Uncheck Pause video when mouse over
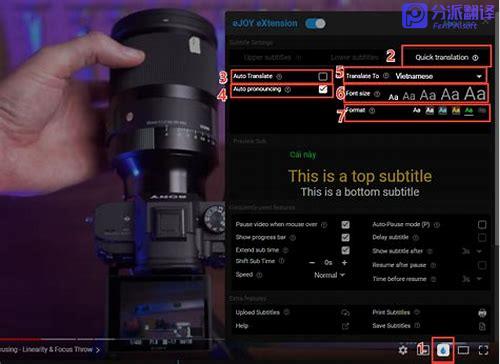The width and height of the screenshot is (500, 364). coord(345,225)
